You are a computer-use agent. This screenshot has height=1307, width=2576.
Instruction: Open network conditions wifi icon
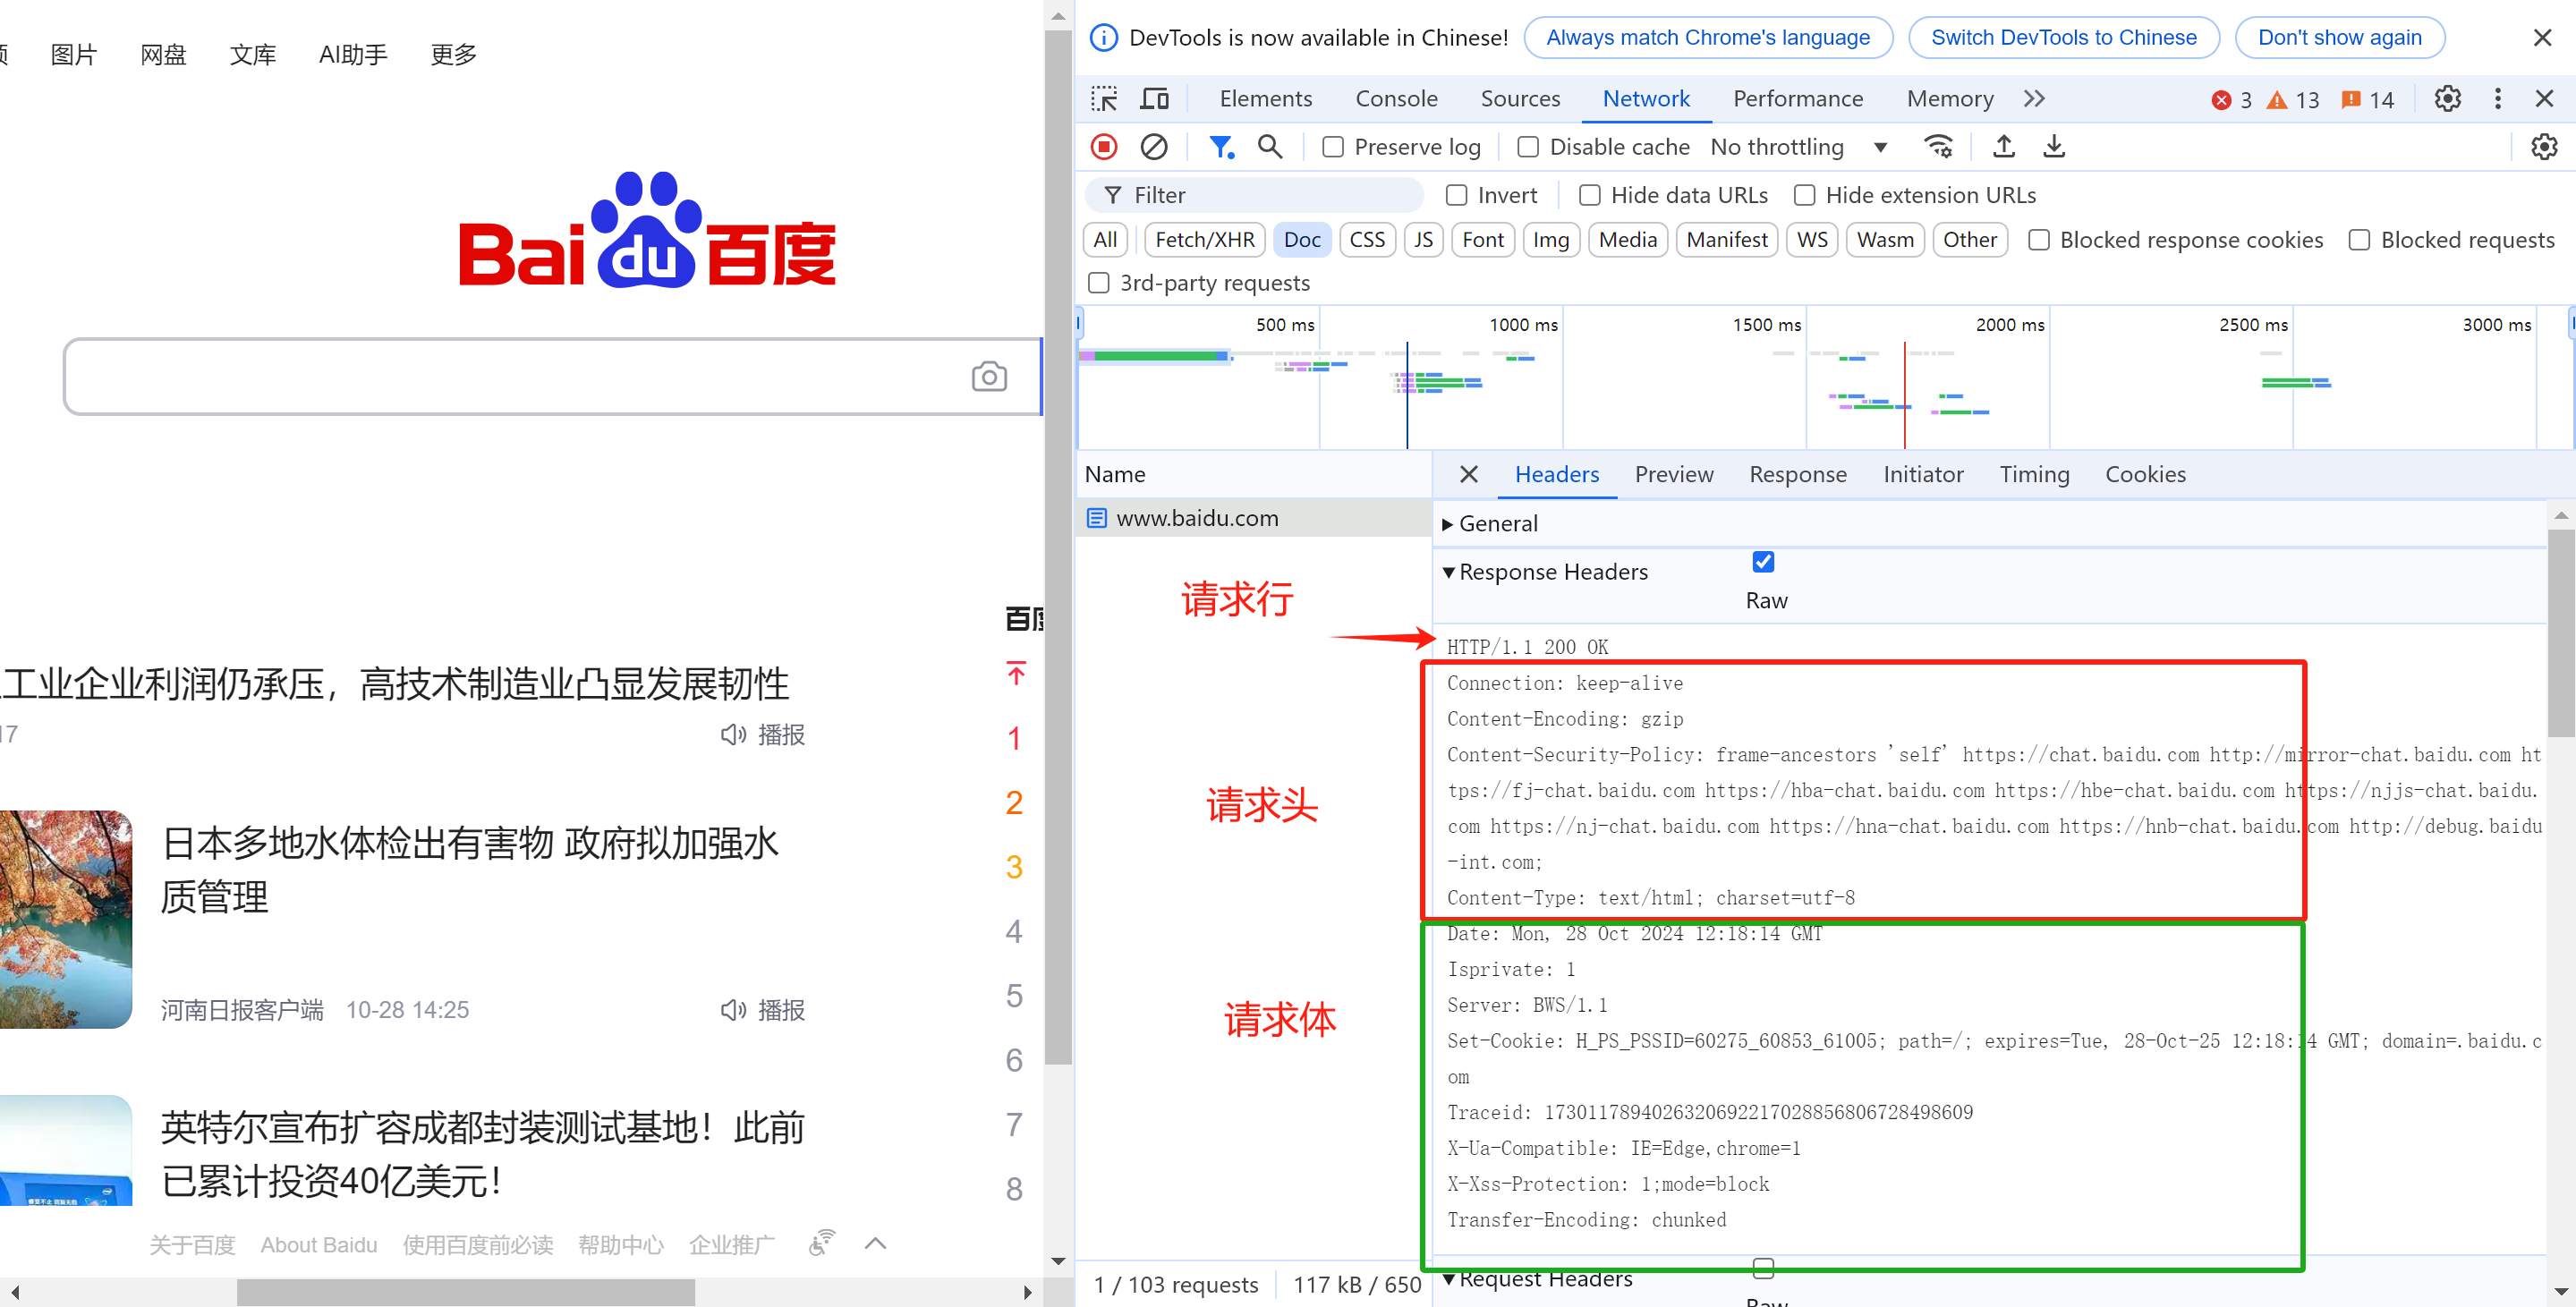point(1938,146)
